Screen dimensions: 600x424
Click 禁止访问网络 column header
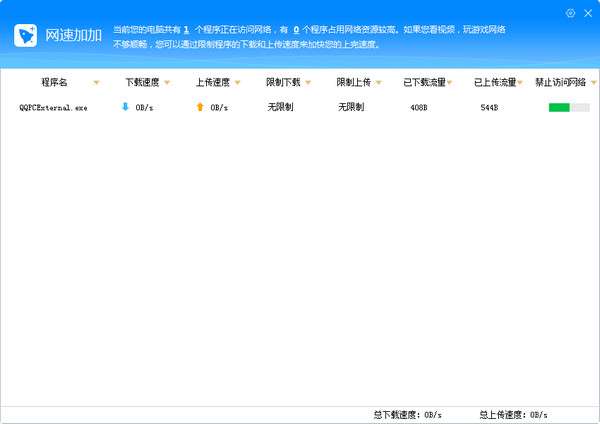click(561, 82)
